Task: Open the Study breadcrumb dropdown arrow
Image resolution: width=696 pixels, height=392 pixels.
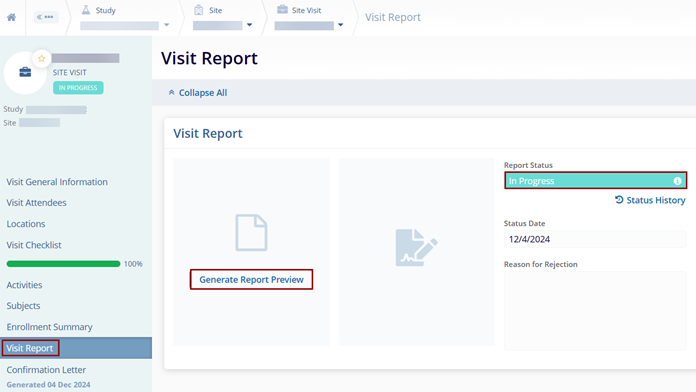Action: pos(166,25)
